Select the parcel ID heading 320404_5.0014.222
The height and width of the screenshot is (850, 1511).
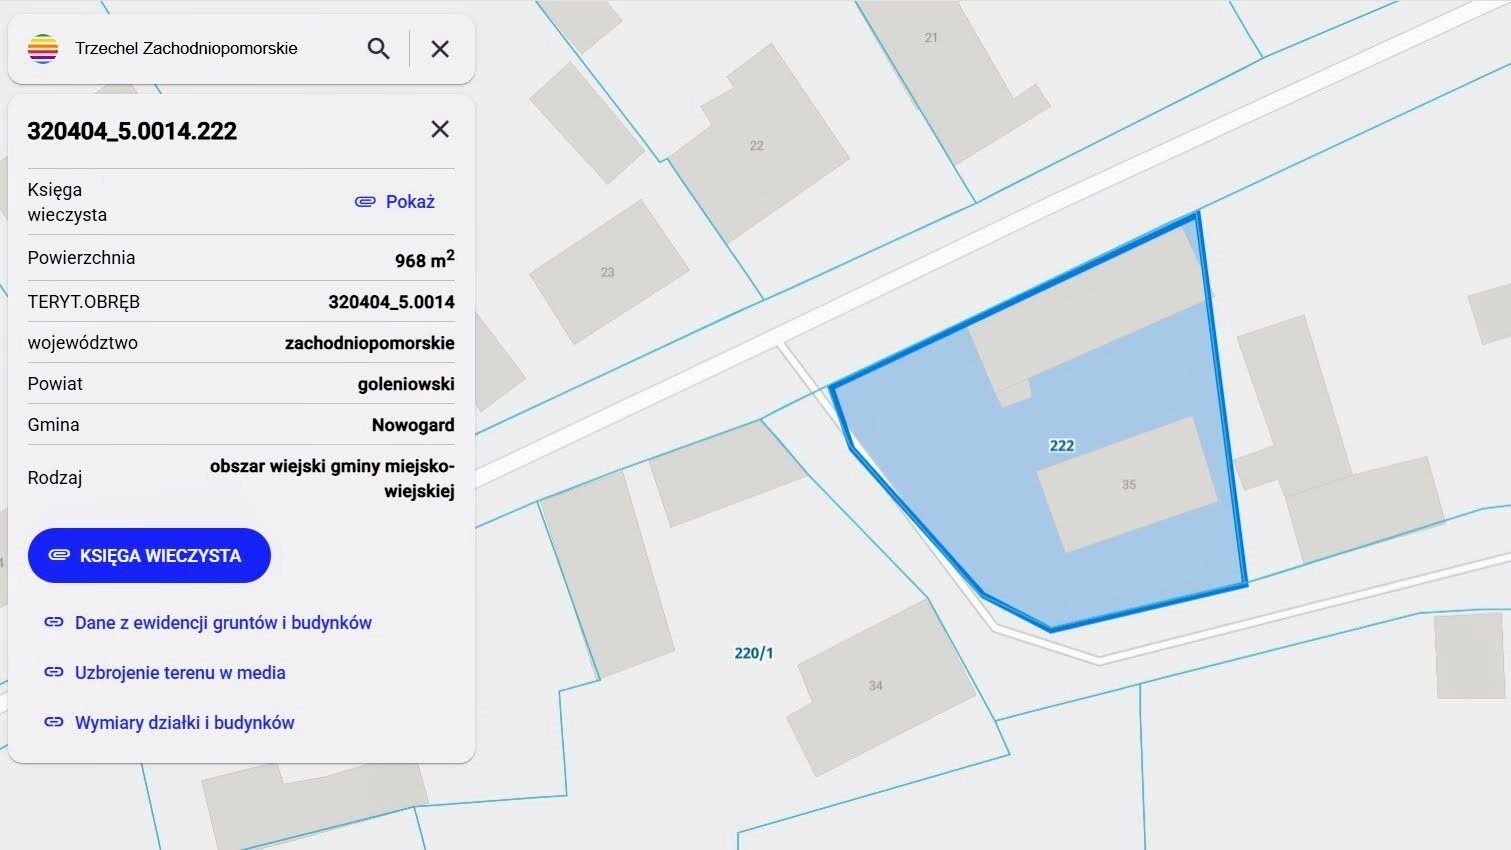pos(132,131)
